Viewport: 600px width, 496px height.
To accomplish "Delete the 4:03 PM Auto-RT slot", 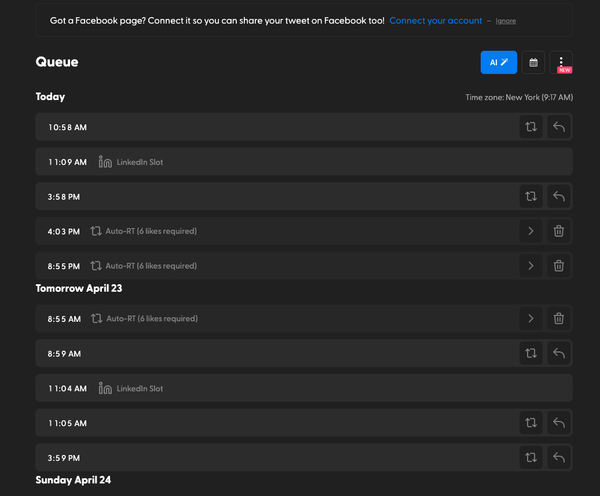I will [x=559, y=231].
